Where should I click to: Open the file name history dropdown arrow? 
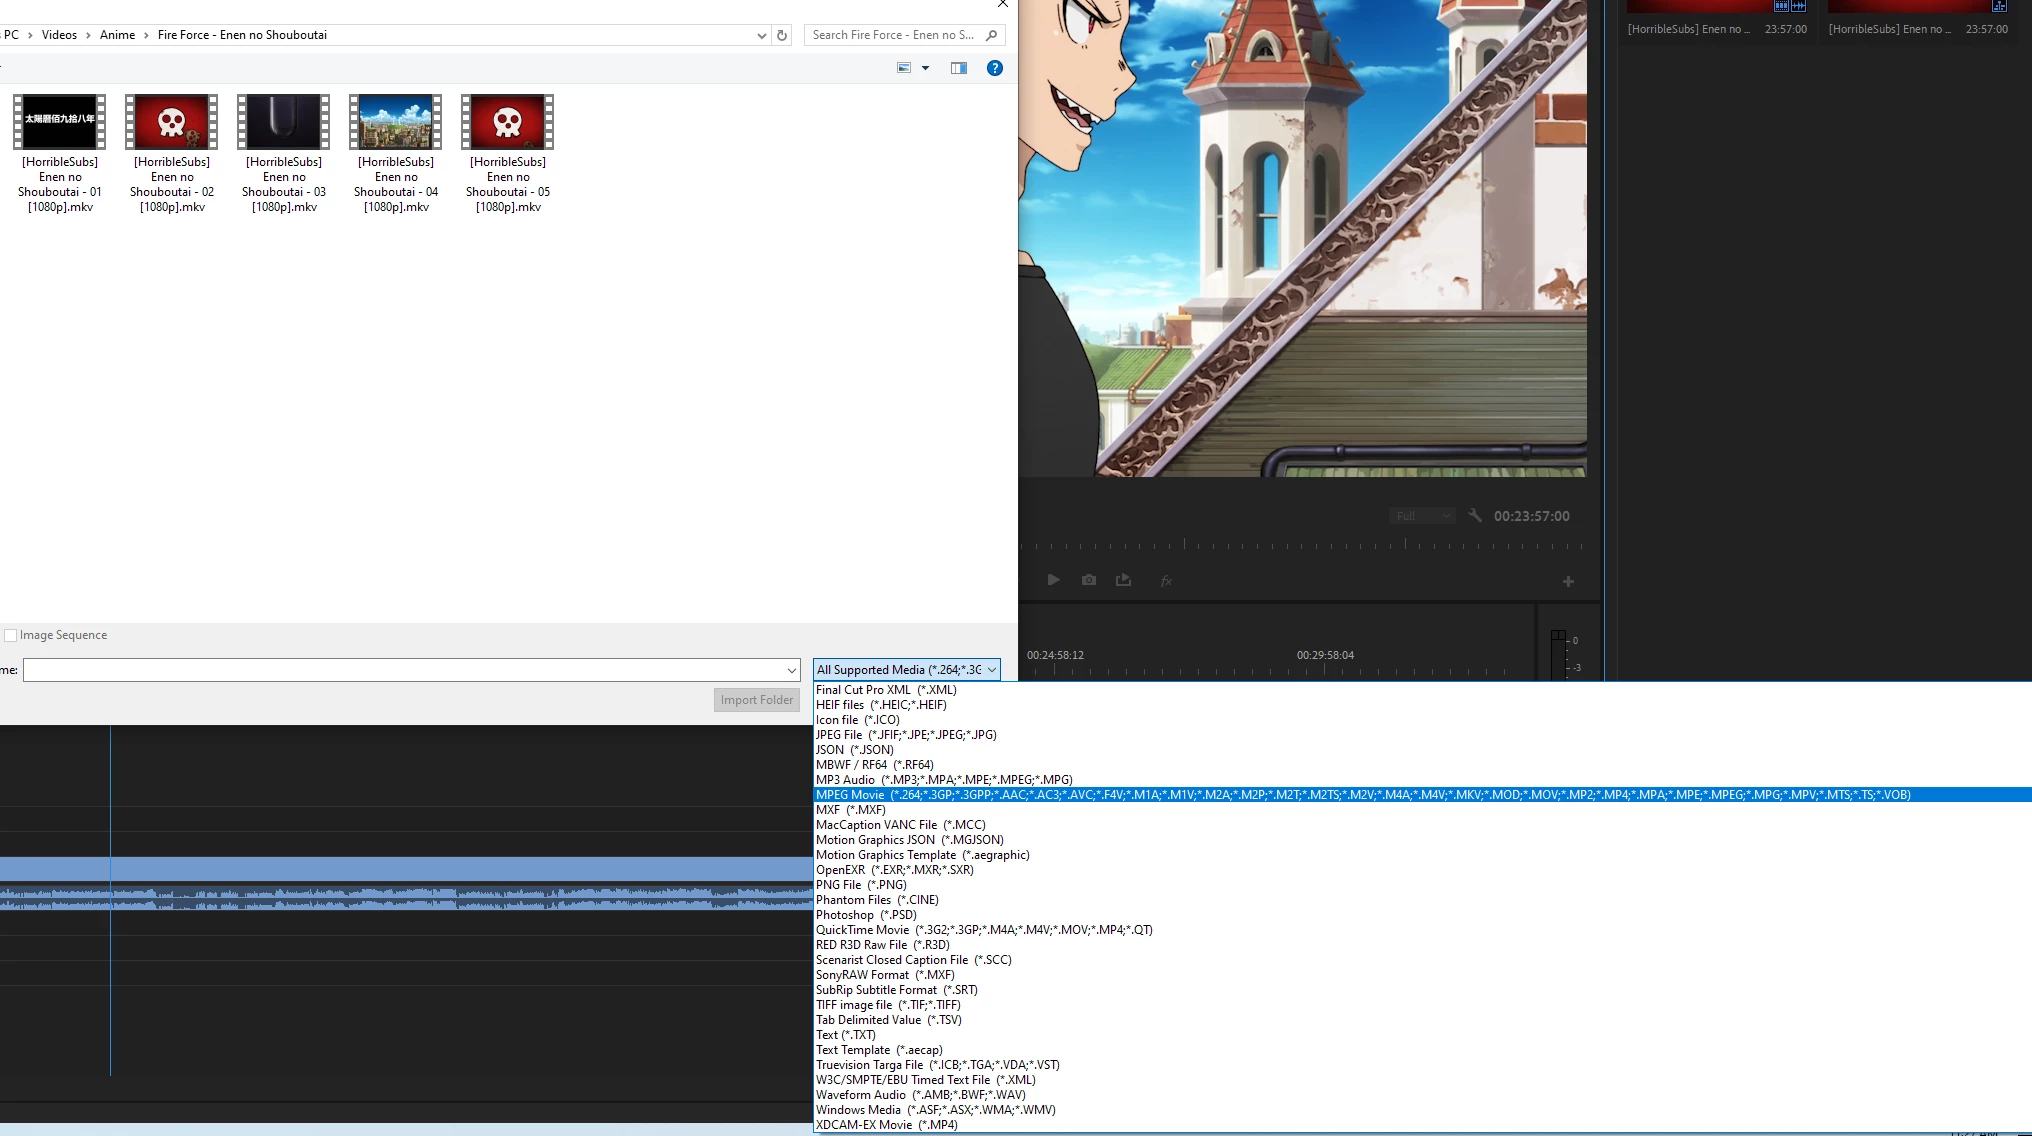pos(791,670)
